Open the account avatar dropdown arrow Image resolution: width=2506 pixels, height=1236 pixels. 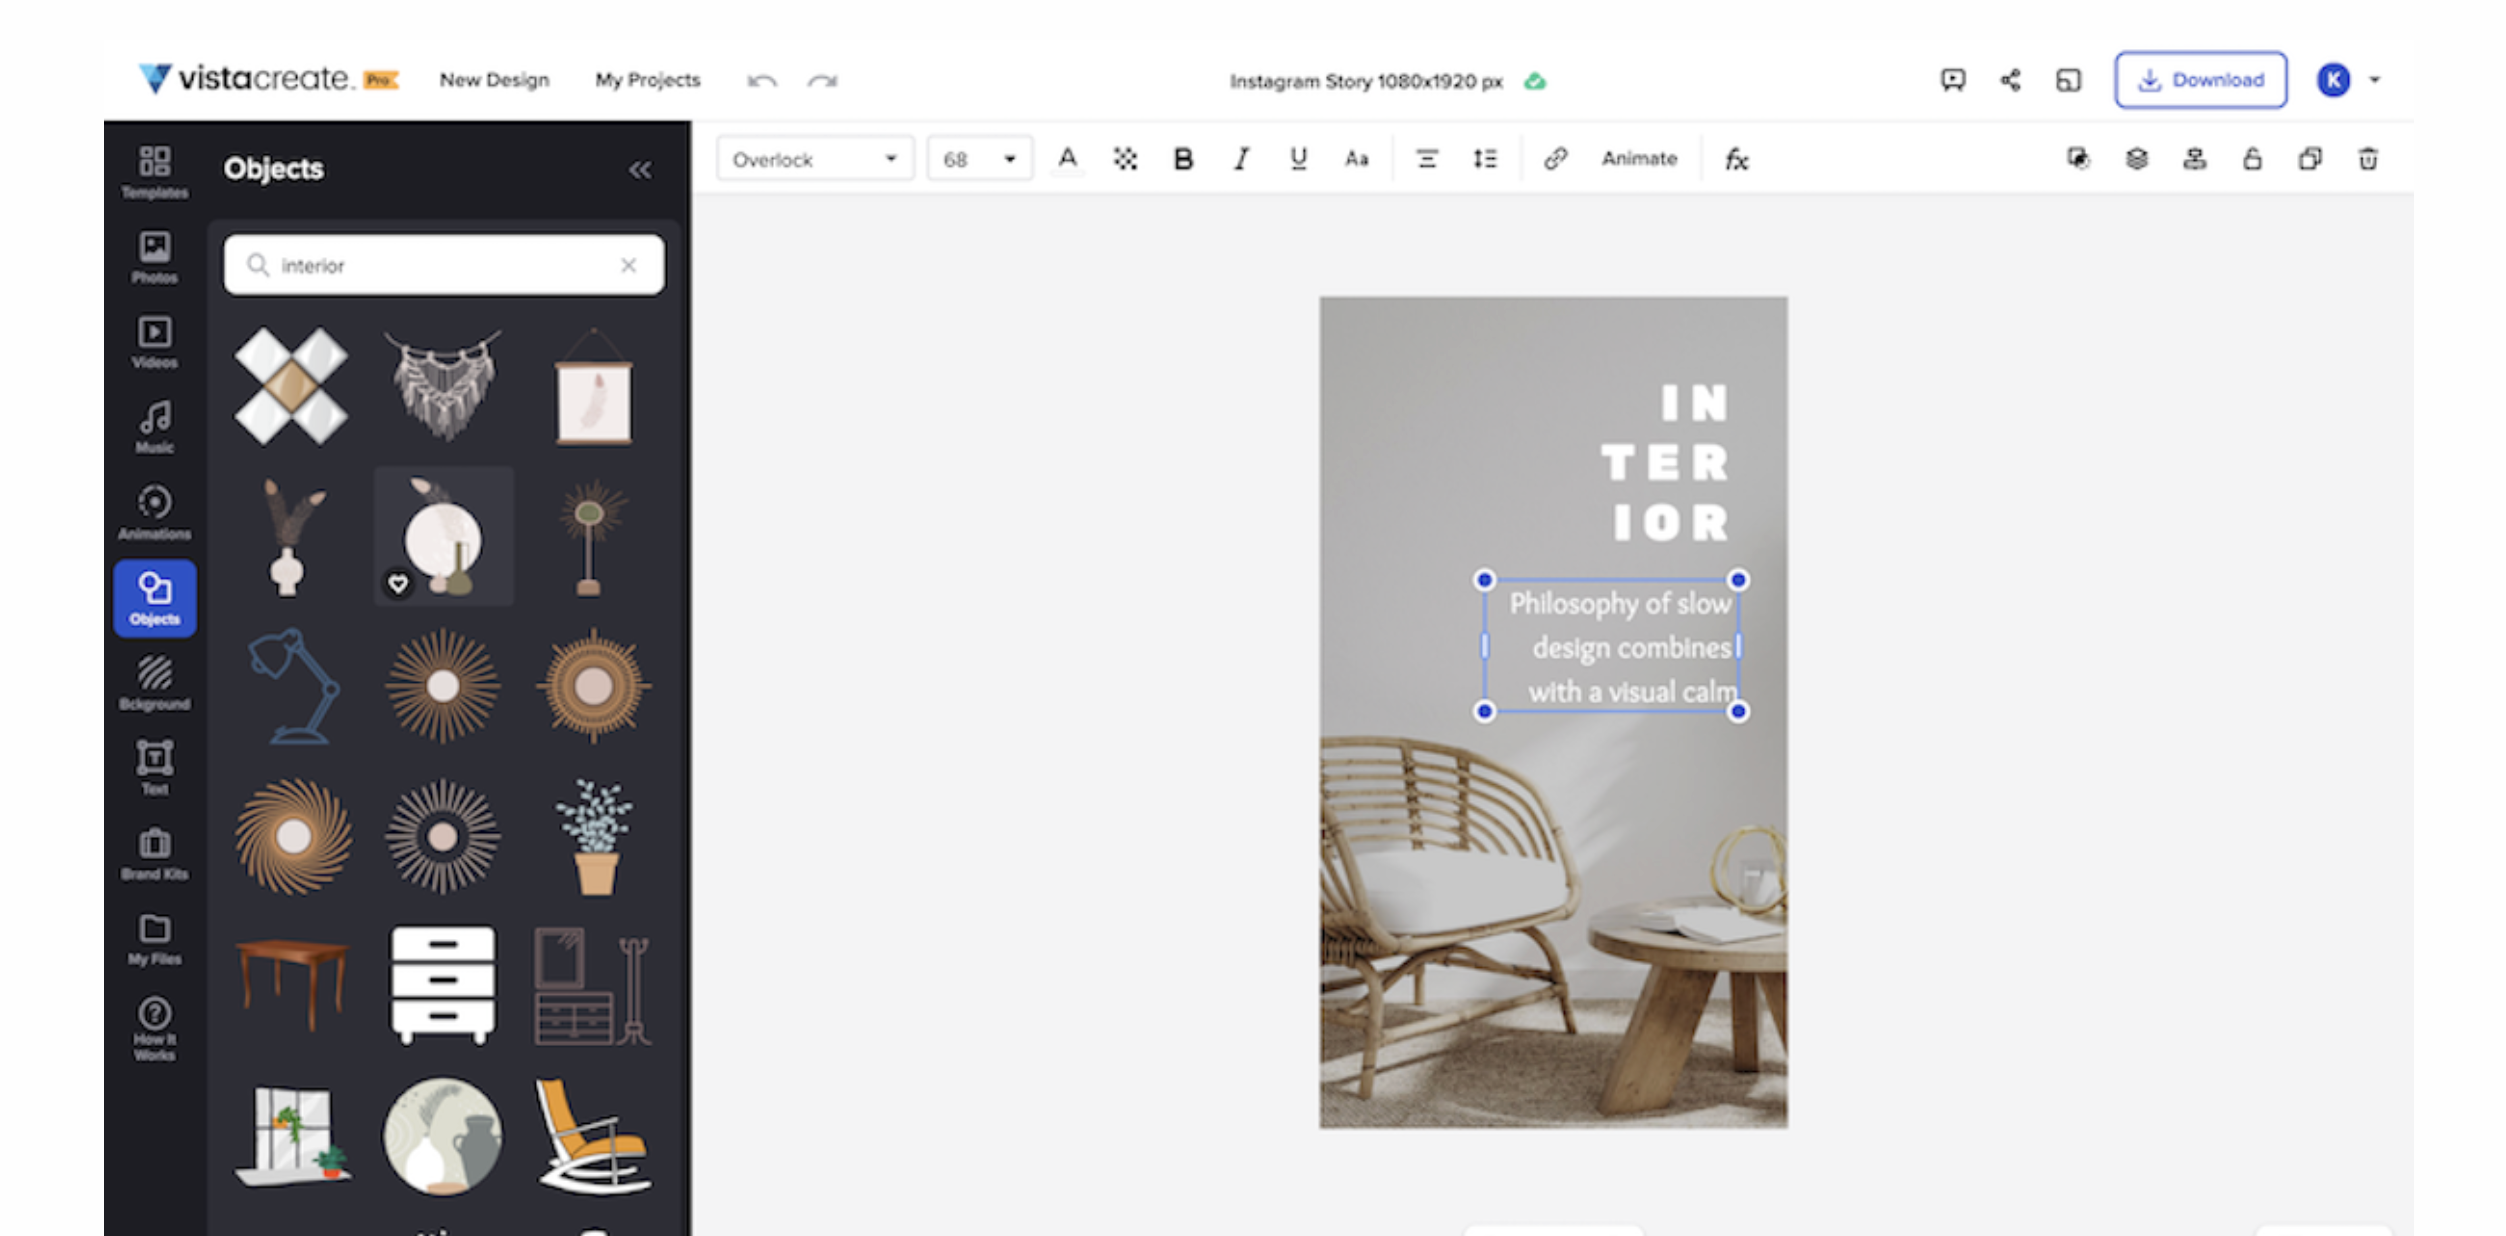2375,80
